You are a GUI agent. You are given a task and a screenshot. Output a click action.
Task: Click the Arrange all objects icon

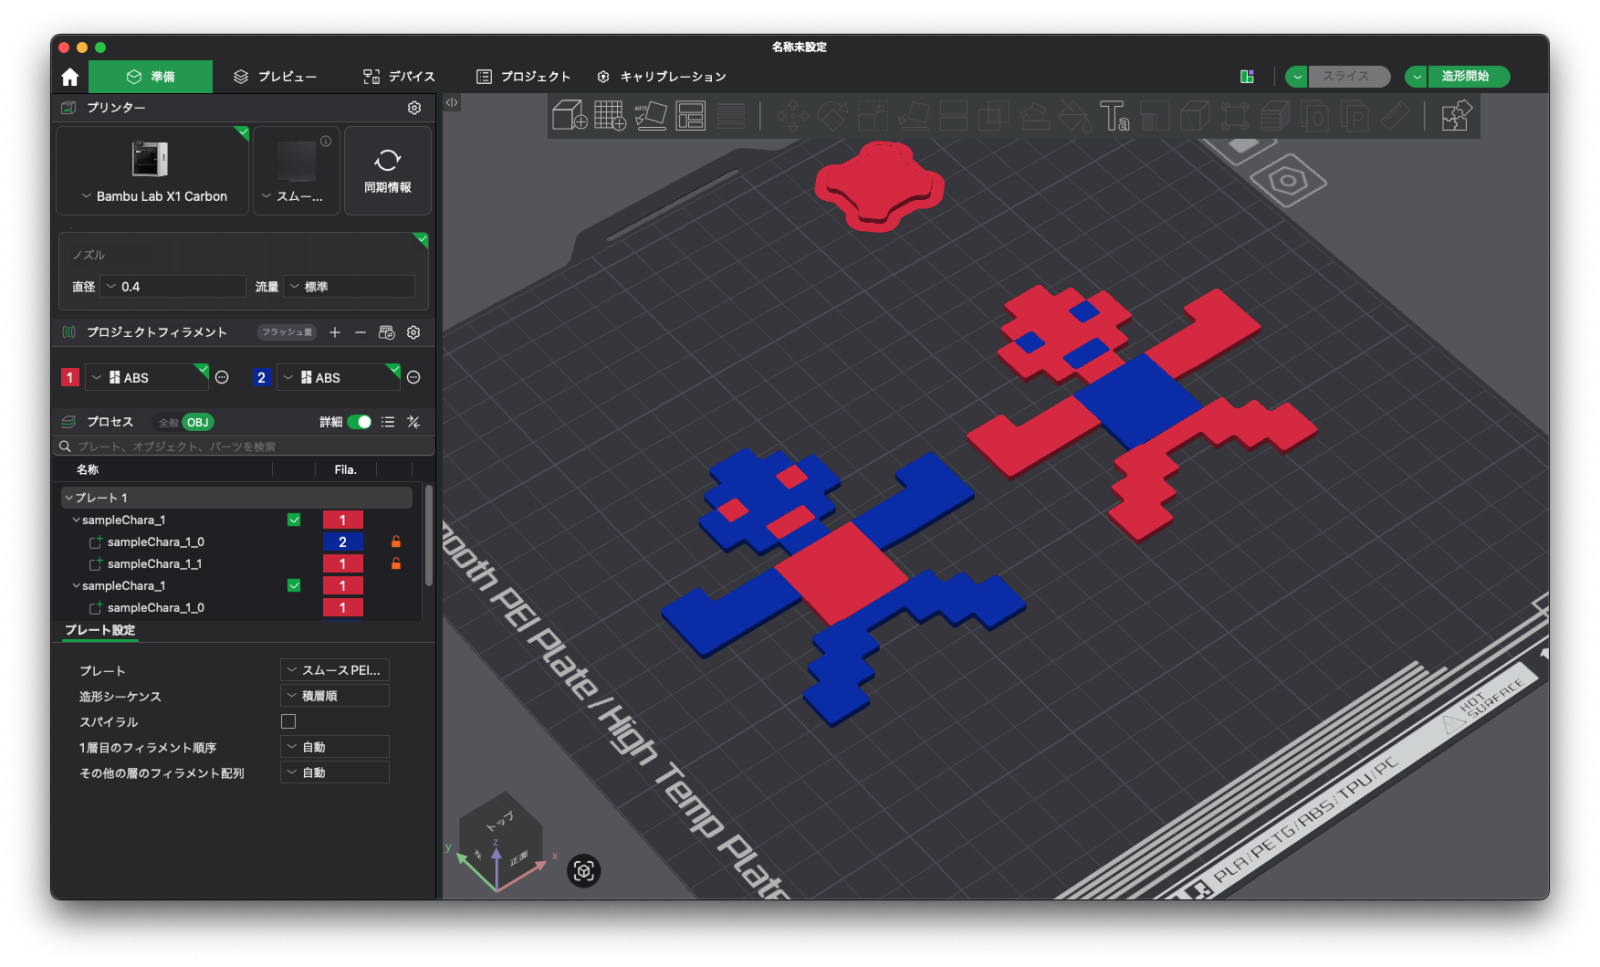[x=691, y=116]
